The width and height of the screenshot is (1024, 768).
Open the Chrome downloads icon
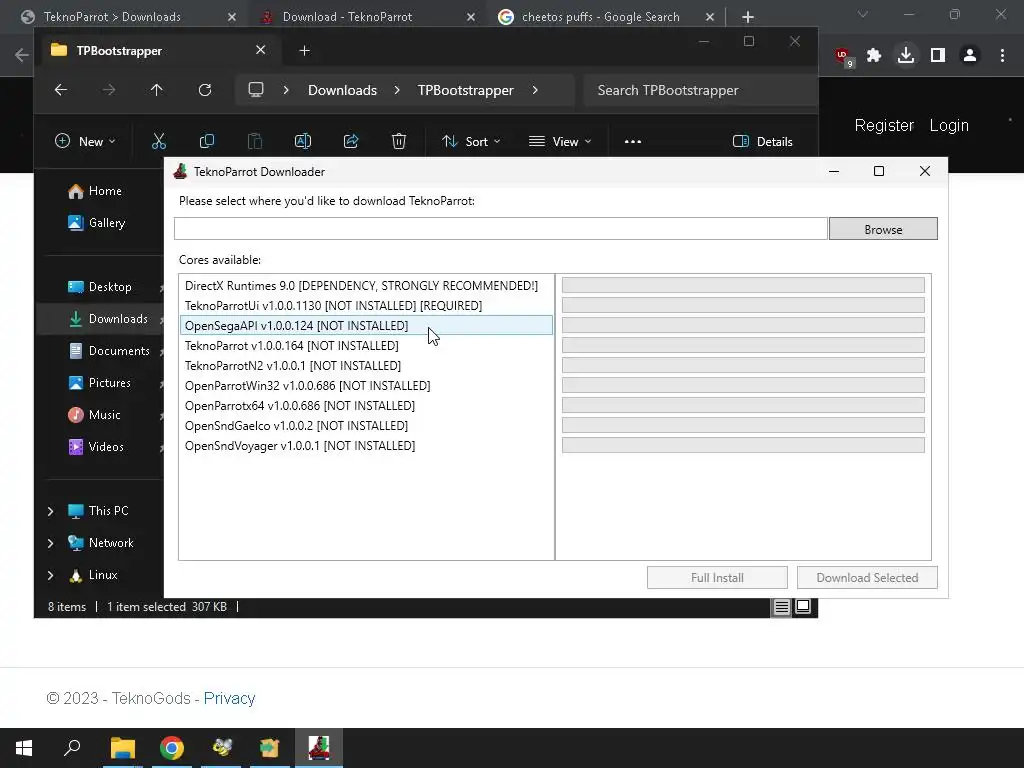coord(906,55)
